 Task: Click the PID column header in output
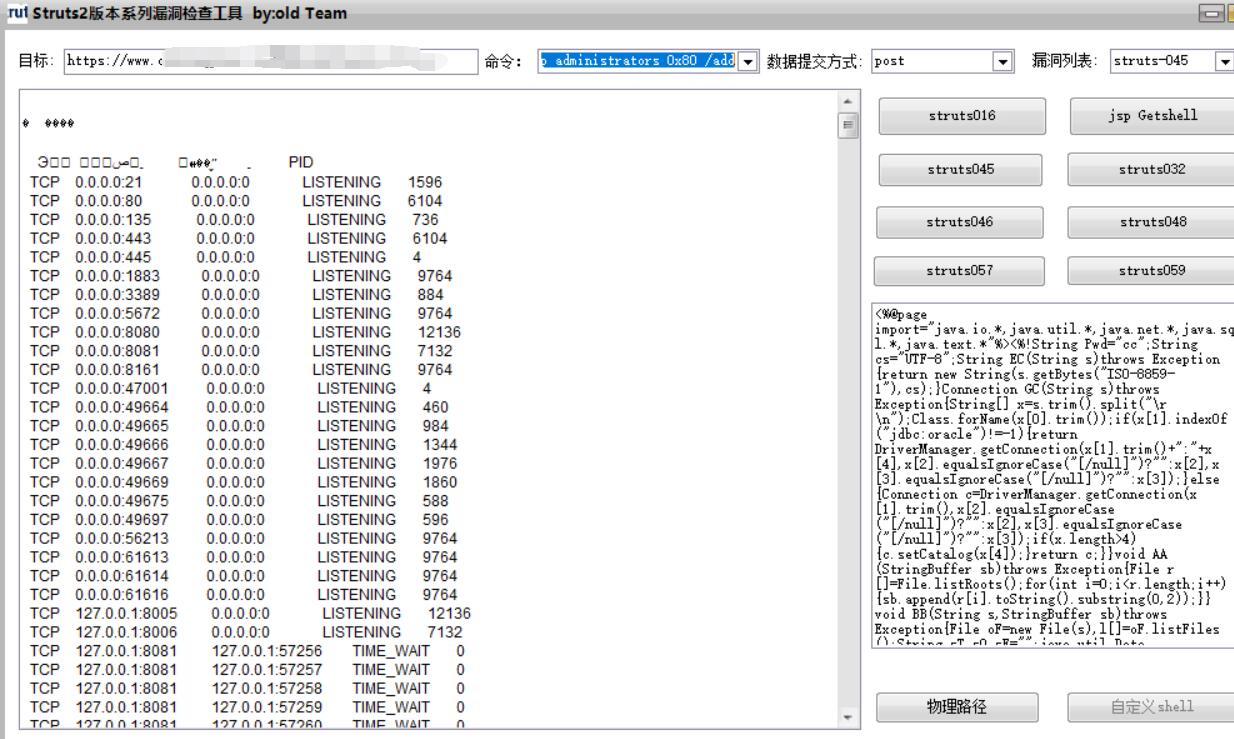coord(301,162)
